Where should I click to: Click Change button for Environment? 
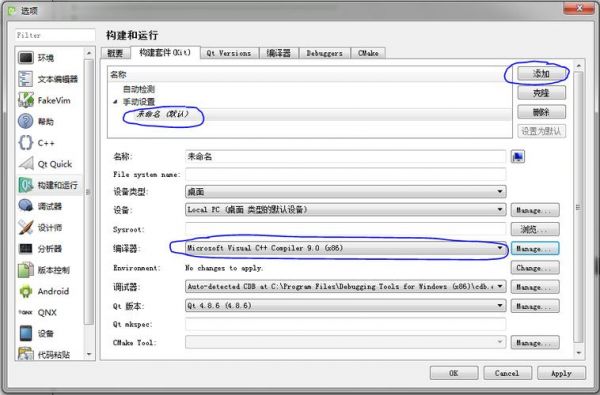coord(535,268)
